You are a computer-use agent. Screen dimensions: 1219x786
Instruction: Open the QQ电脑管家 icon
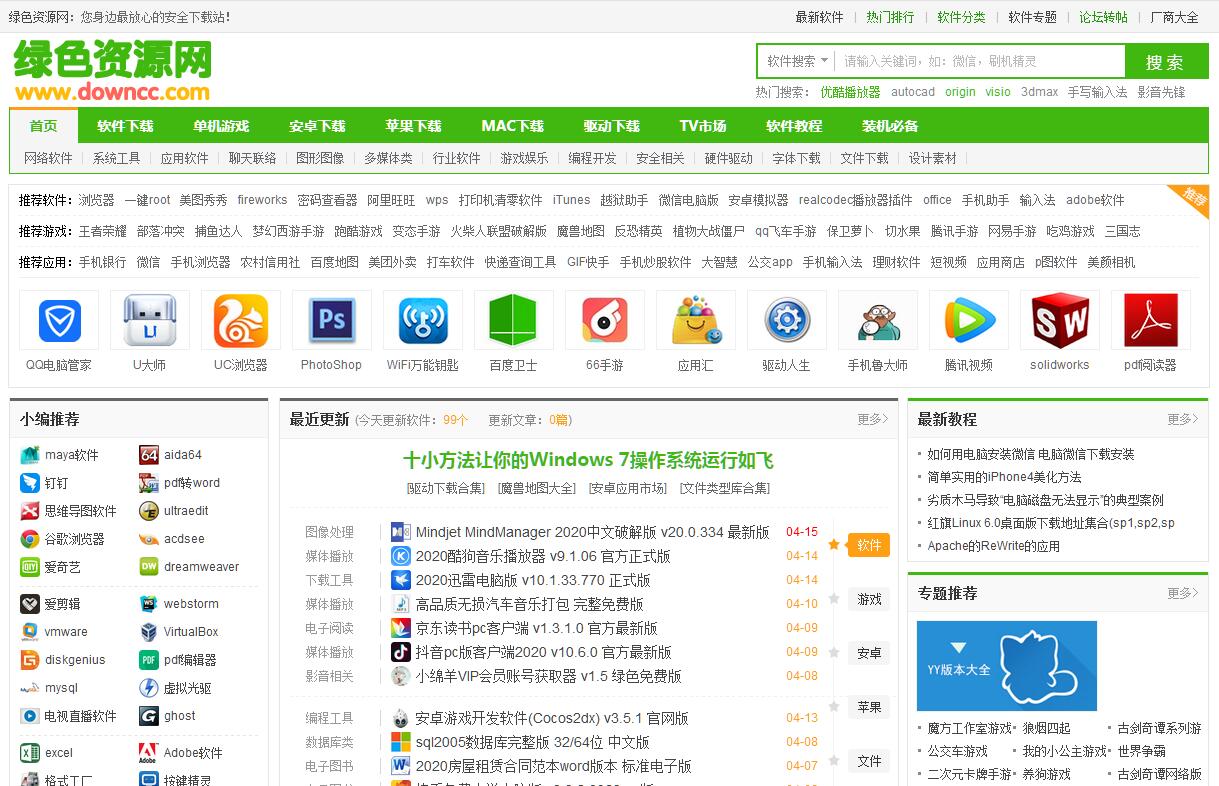pyautogui.click(x=59, y=321)
